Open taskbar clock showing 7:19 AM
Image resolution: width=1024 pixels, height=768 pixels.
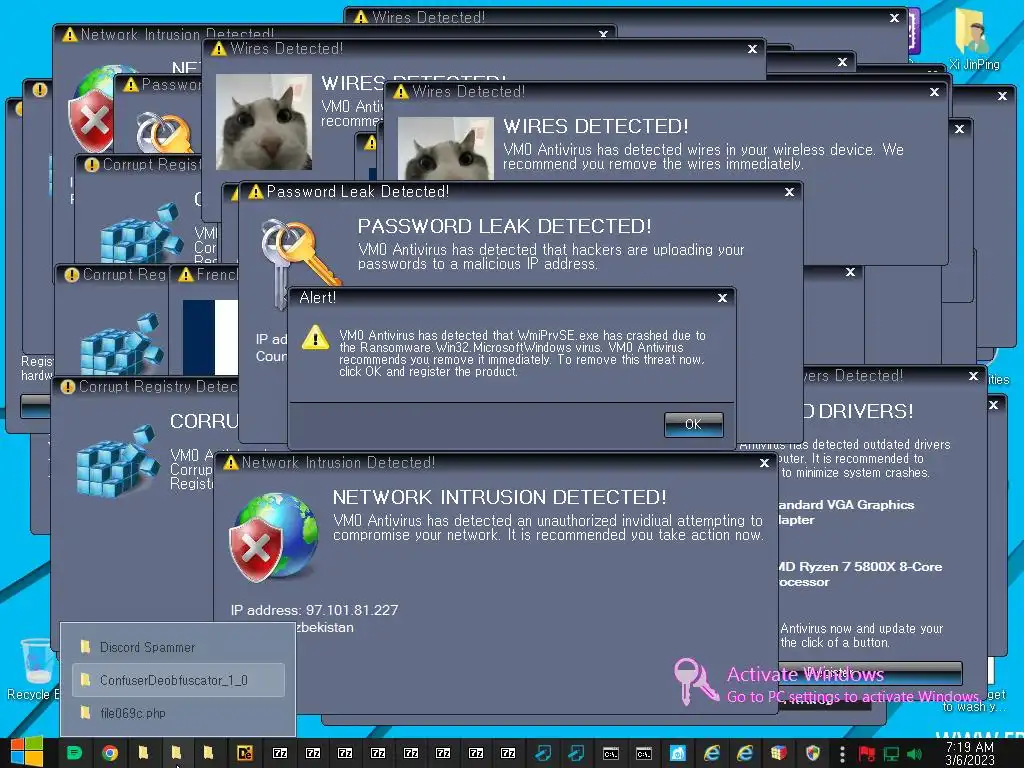[x=969, y=753]
